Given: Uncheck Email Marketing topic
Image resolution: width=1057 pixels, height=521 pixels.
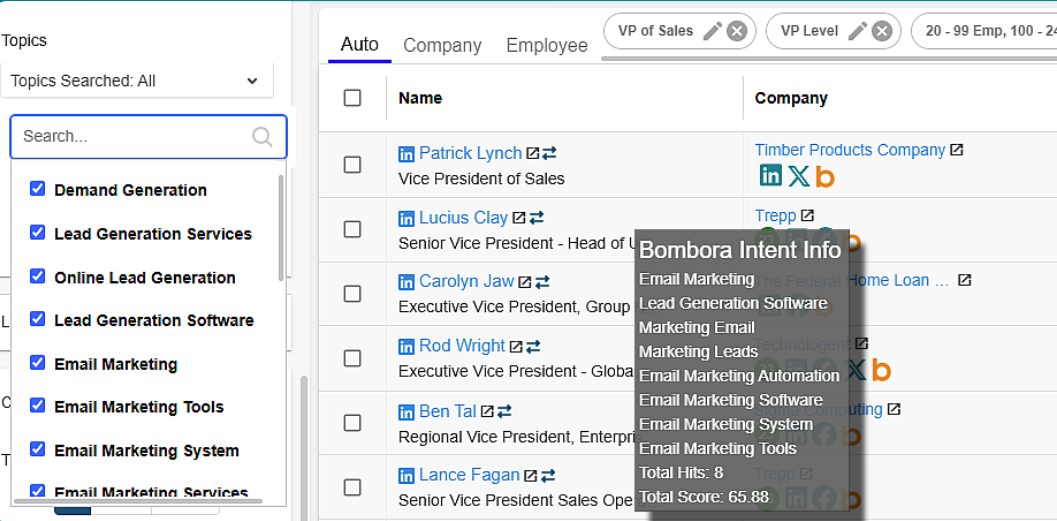Looking at the screenshot, I should tap(38, 363).
